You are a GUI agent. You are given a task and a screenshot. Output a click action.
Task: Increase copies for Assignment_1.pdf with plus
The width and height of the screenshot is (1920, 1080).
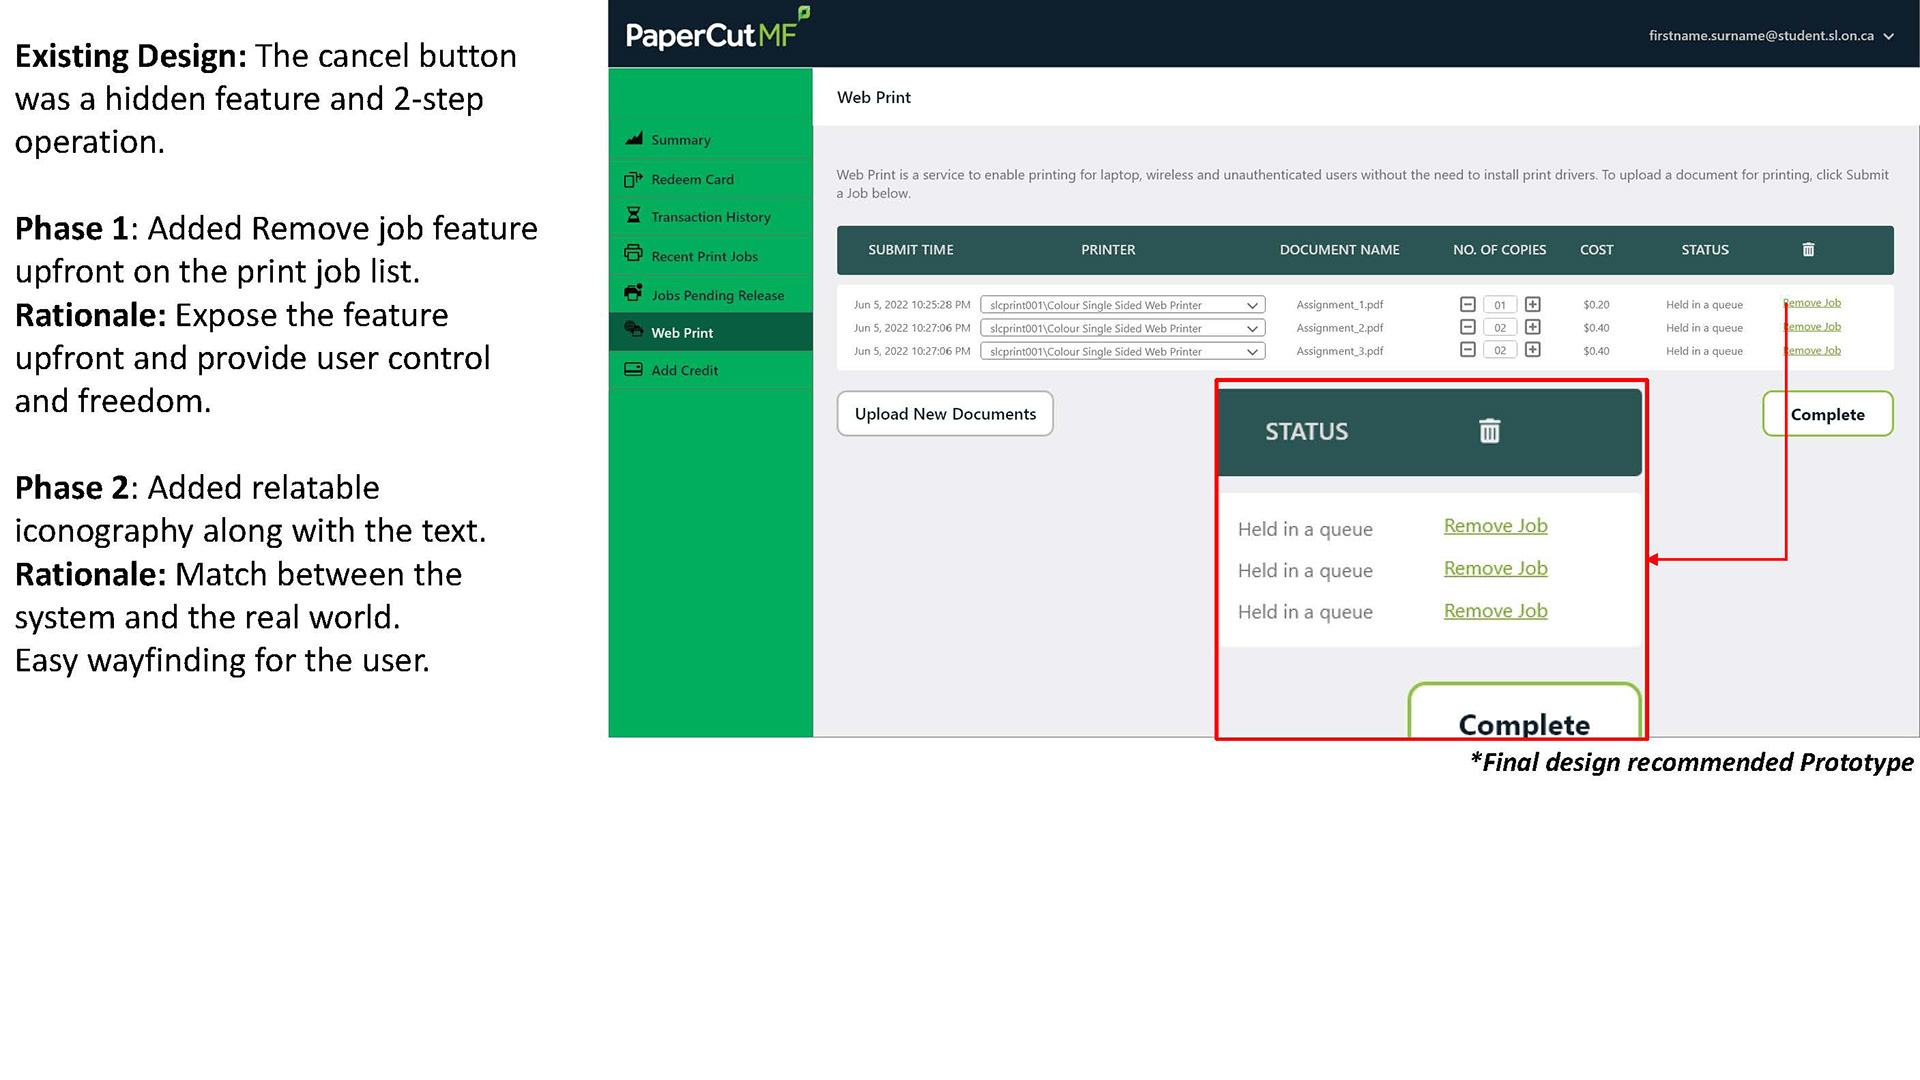[x=1532, y=304]
